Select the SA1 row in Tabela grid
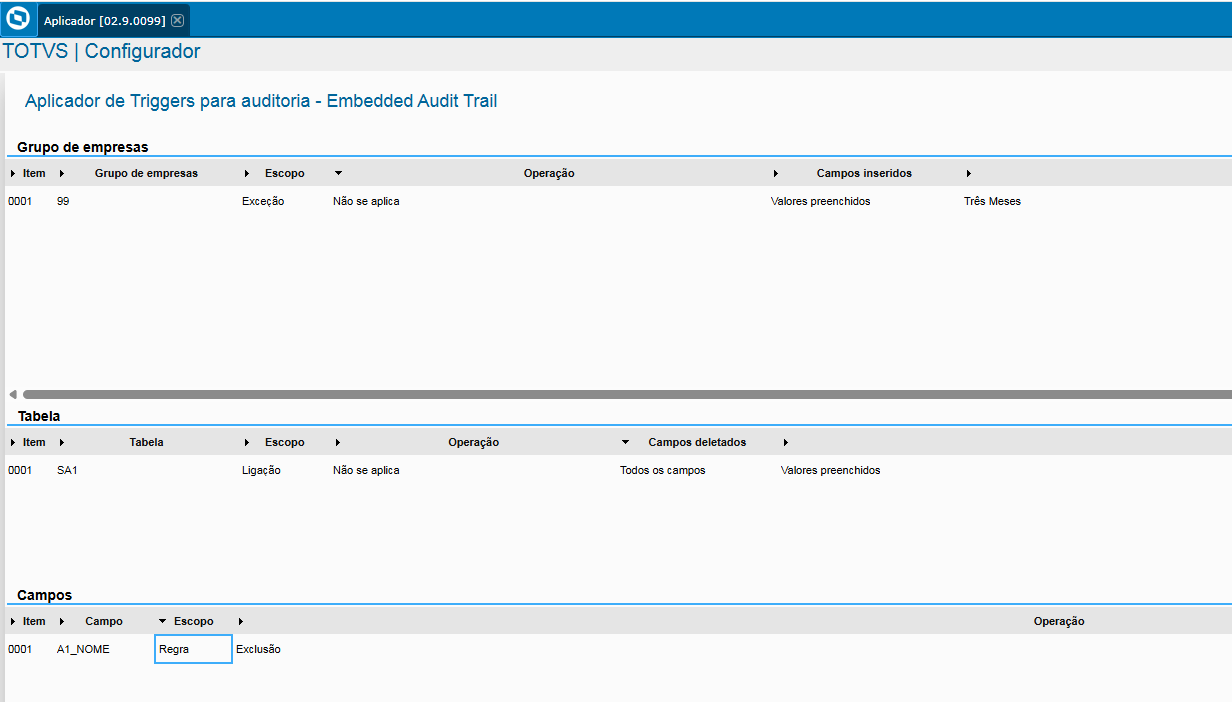This screenshot has height=702, width=1232. point(69,469)
